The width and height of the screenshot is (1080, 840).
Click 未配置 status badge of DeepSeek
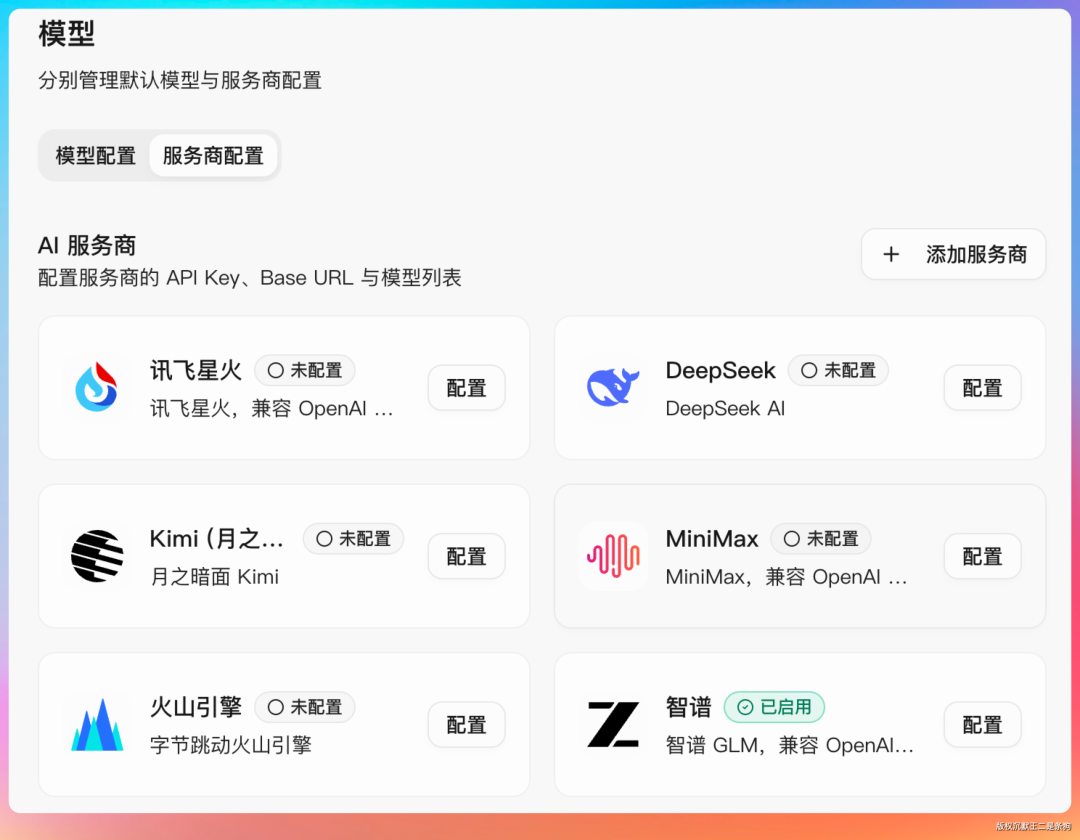coord(838,370)
